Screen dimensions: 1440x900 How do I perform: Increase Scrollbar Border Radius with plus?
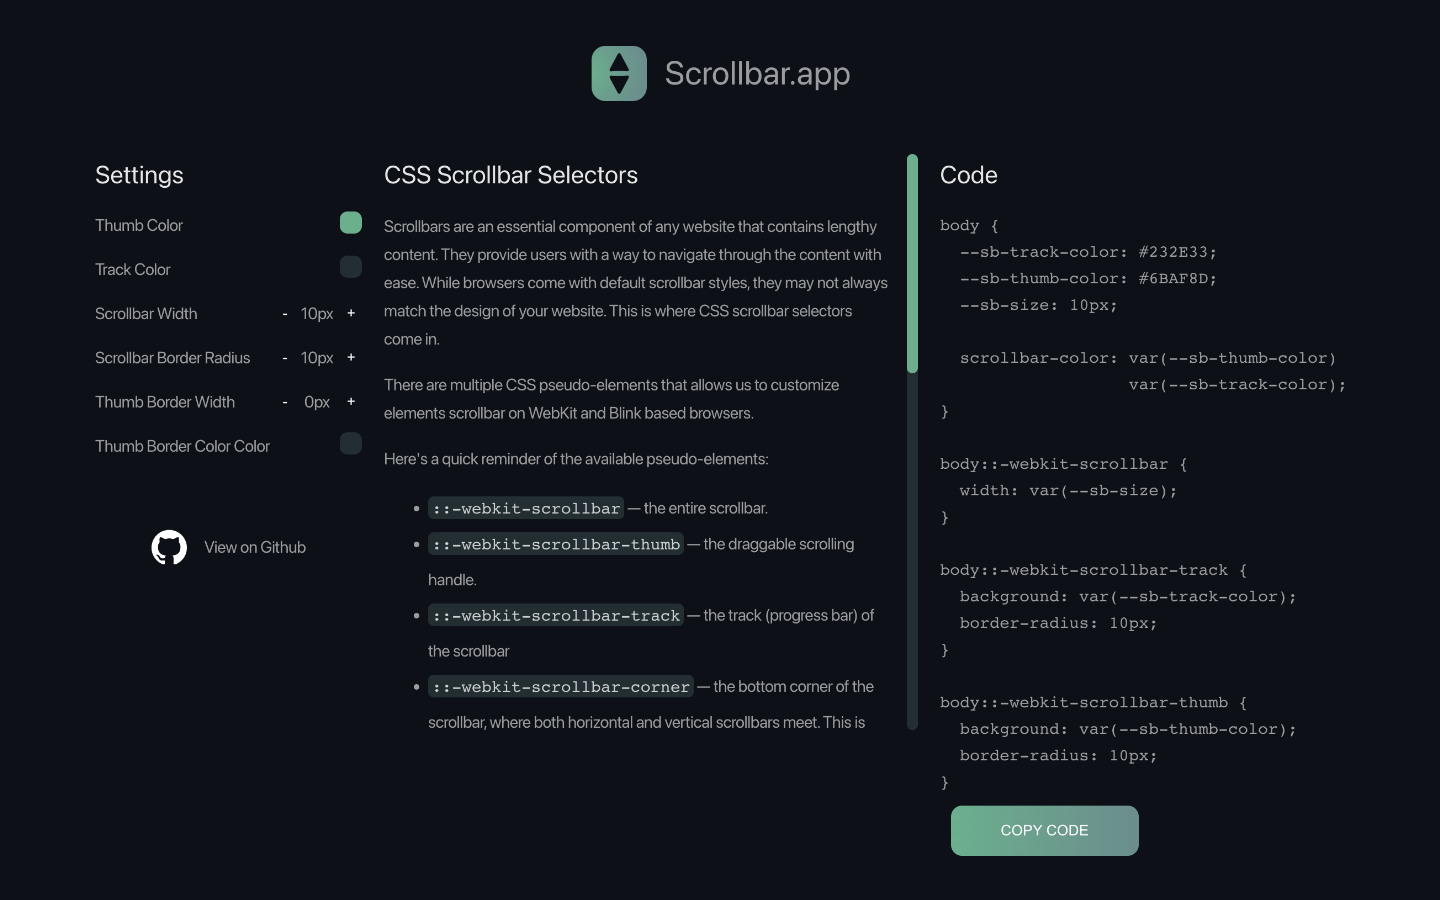pyautogui.click(x=351, y=357)
